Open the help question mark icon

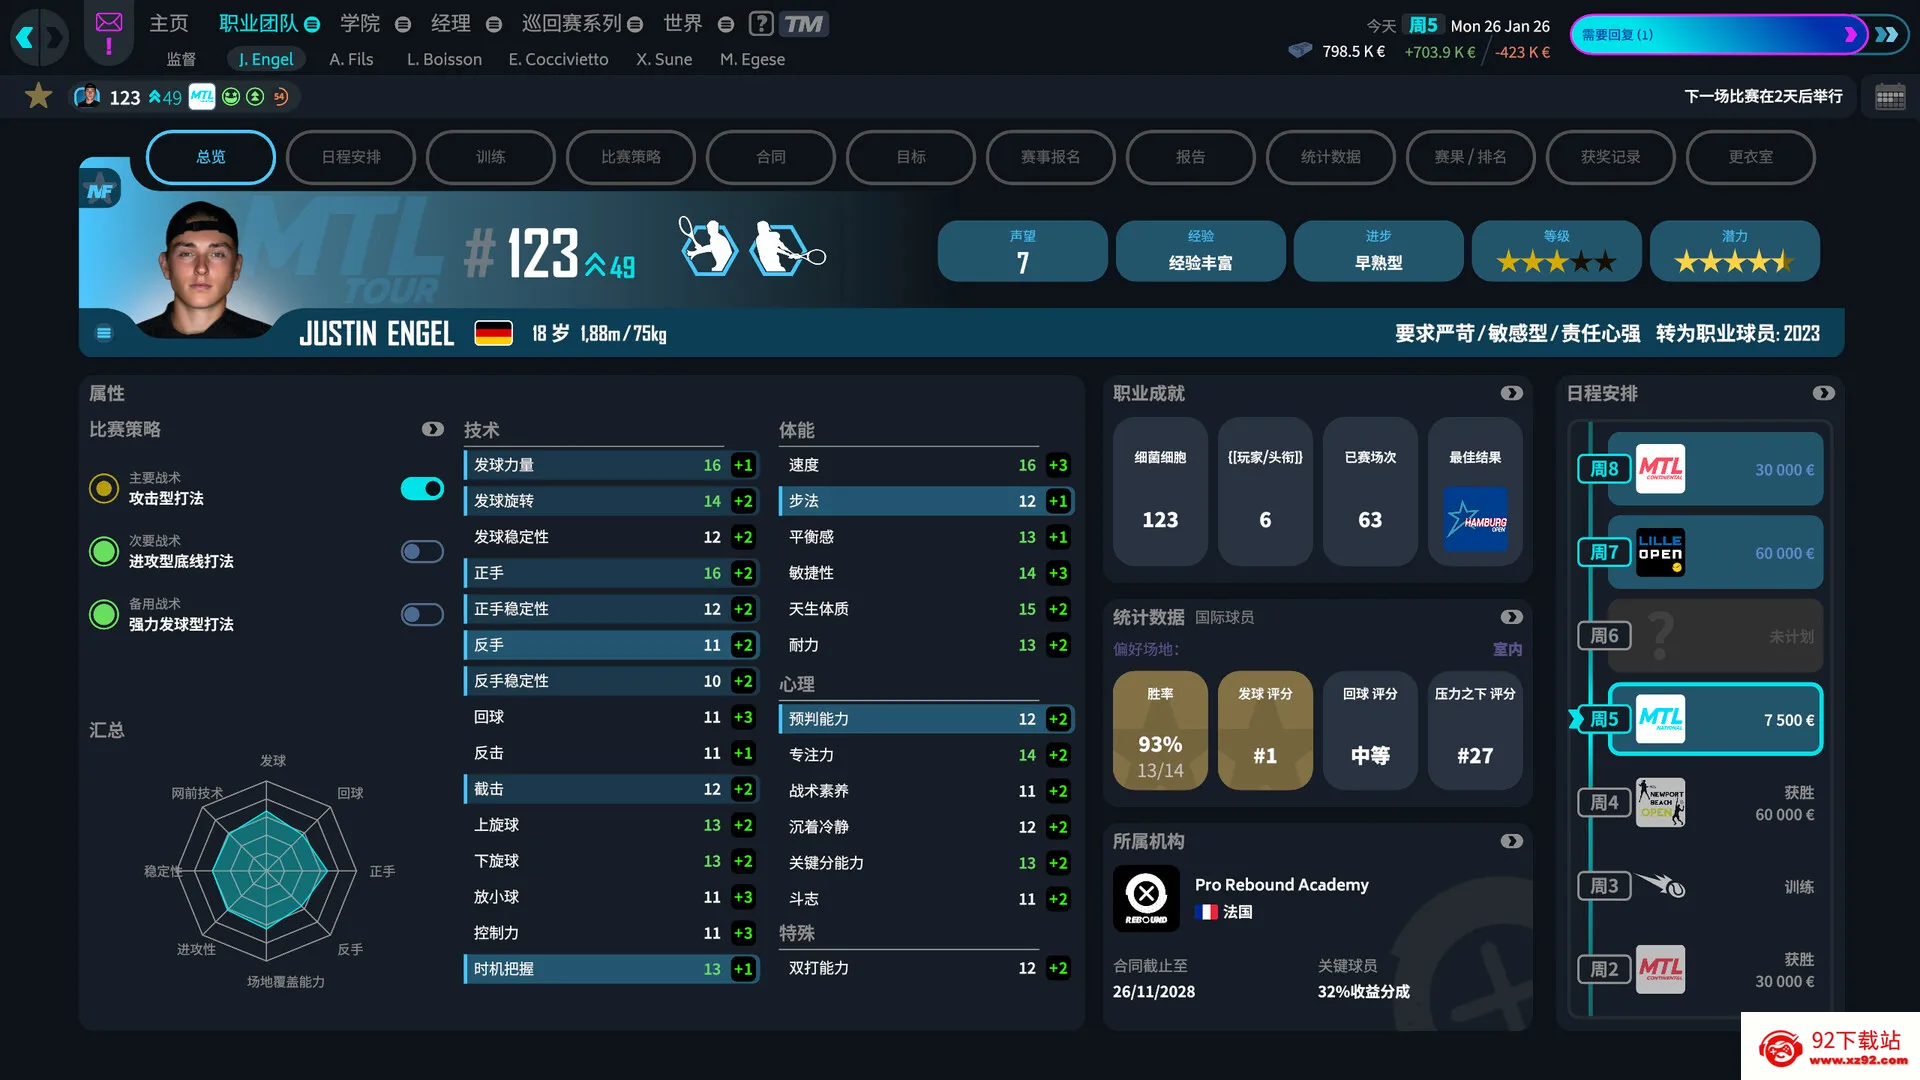pos(761,23)
